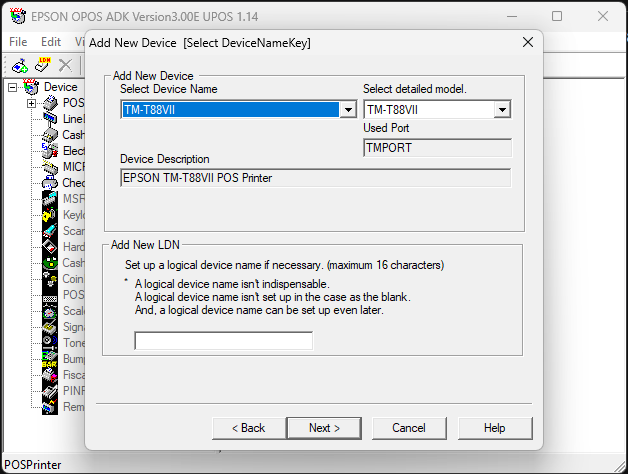
Task: Cancel the Add New Device dialog
Action: (x=409, y=428)
